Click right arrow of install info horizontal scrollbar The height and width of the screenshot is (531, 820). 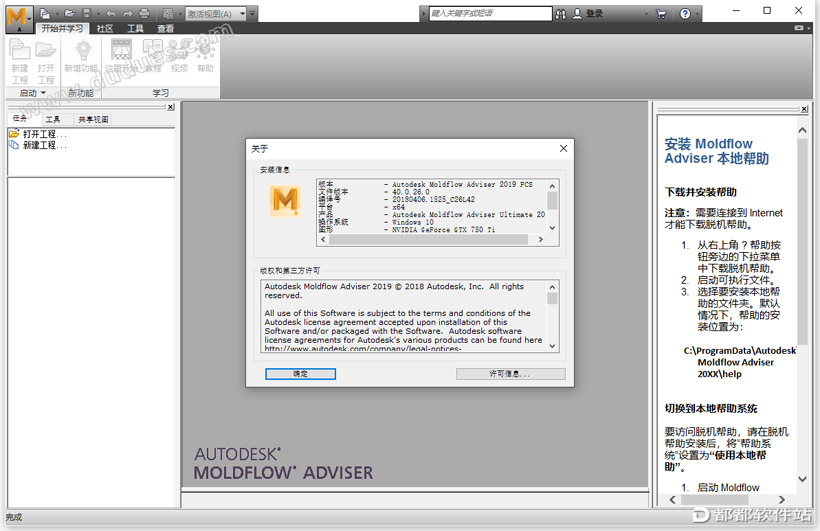pyautogui.click(x=541, y=239)
